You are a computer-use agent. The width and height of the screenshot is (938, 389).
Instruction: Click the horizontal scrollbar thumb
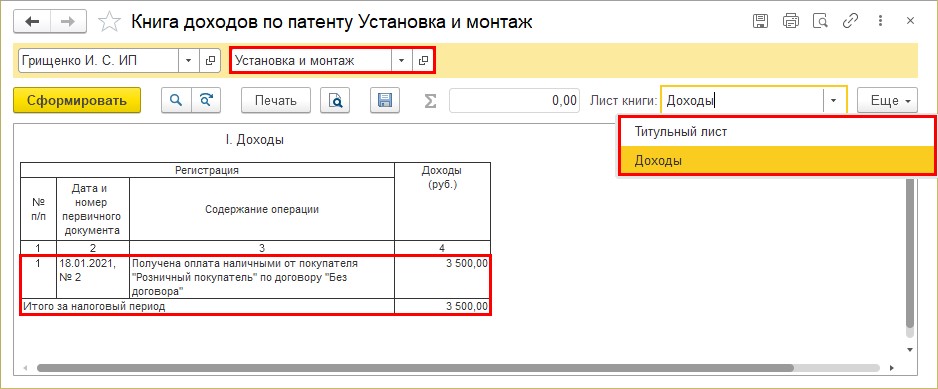(x=415, y=368)
